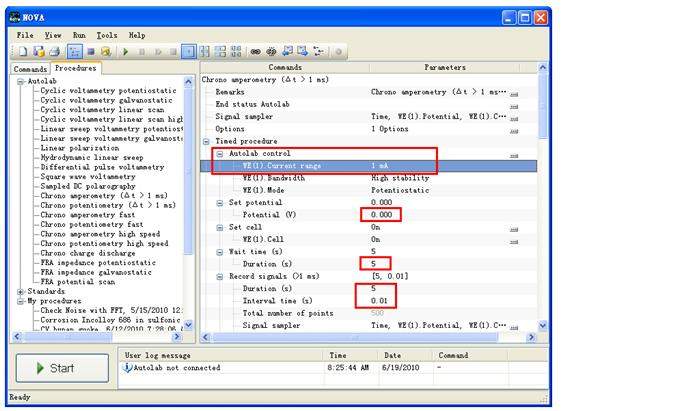Collapse the Timed procedure group
The height and width of the screenshot is (411, 683).
tap(206, 141)
